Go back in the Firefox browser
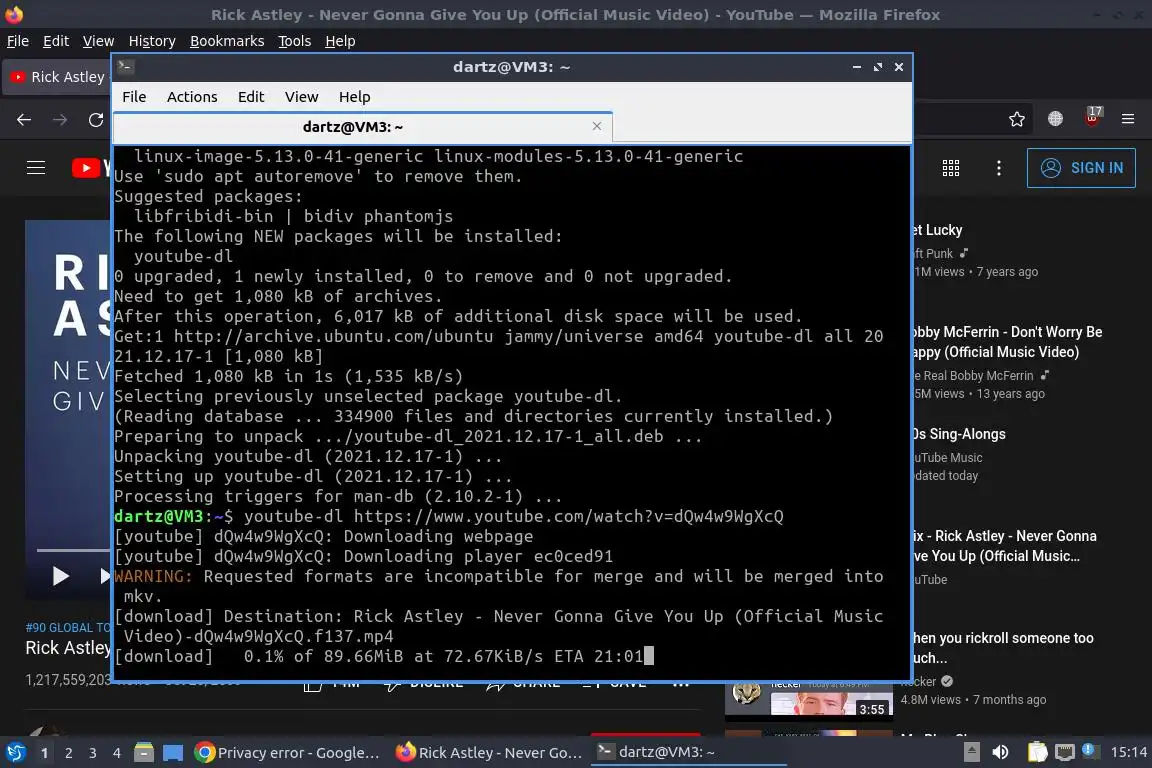Viewport: 1152px width, 768px height. 24,120
